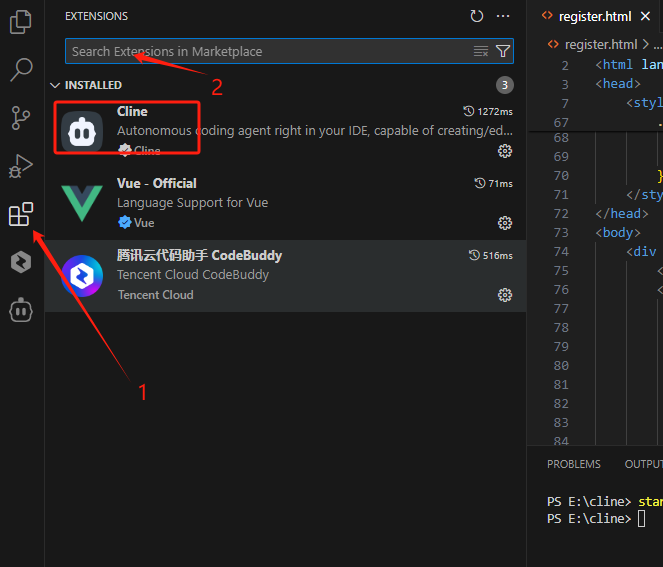This screenshot has width=663, height=567.
Task: Click the Vue verified publisher badge
Action: click(x=125, y=222)
